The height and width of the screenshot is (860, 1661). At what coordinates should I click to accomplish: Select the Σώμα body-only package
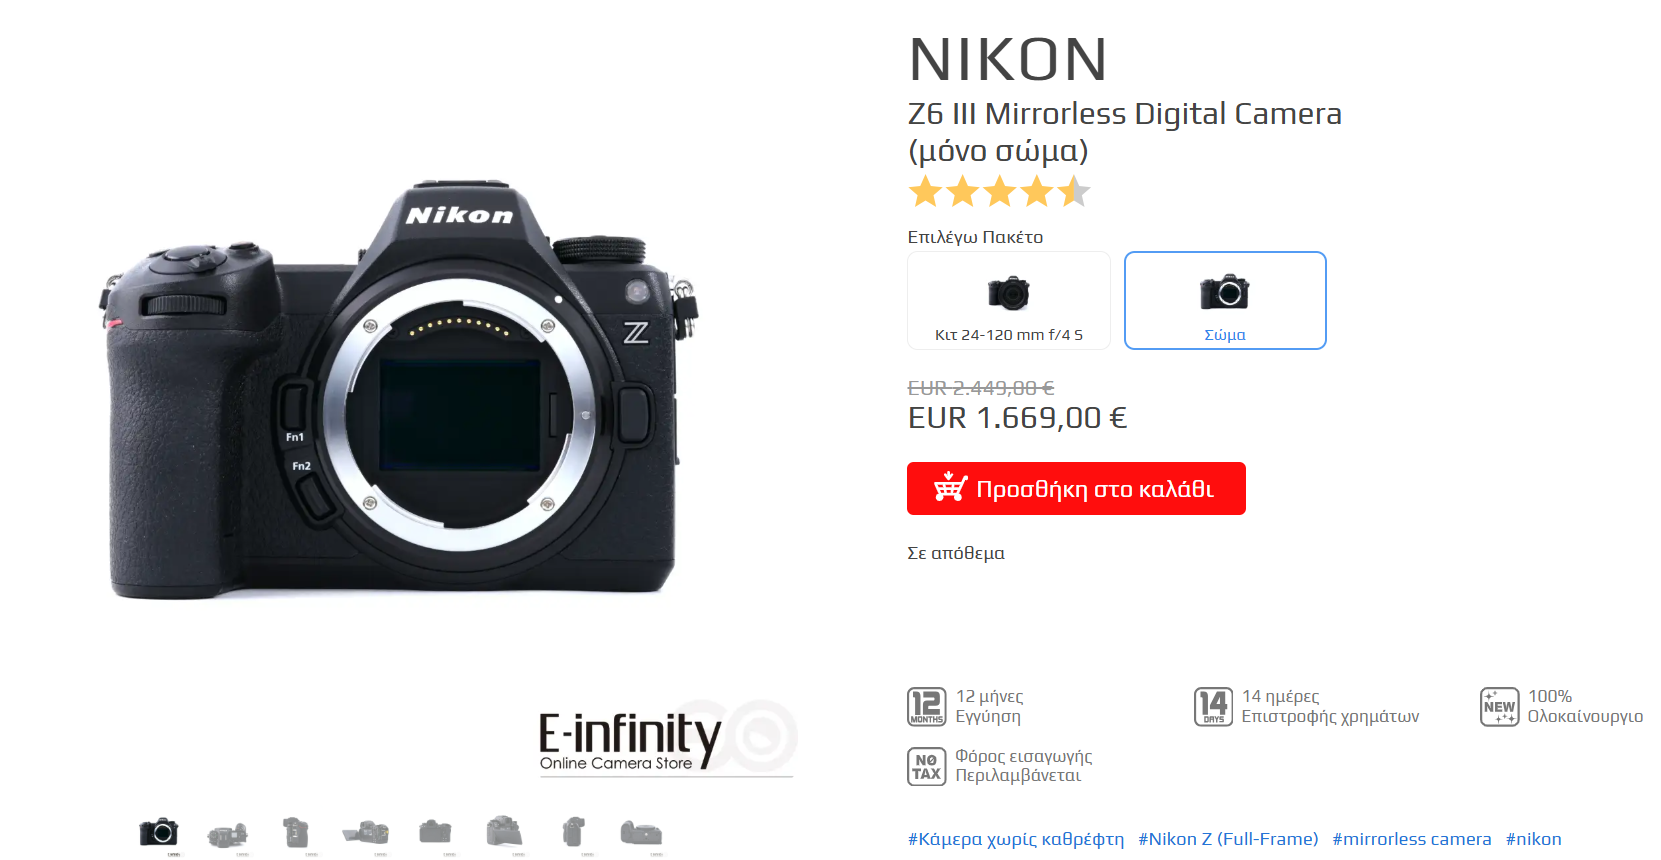click(x=1225, y=300)
